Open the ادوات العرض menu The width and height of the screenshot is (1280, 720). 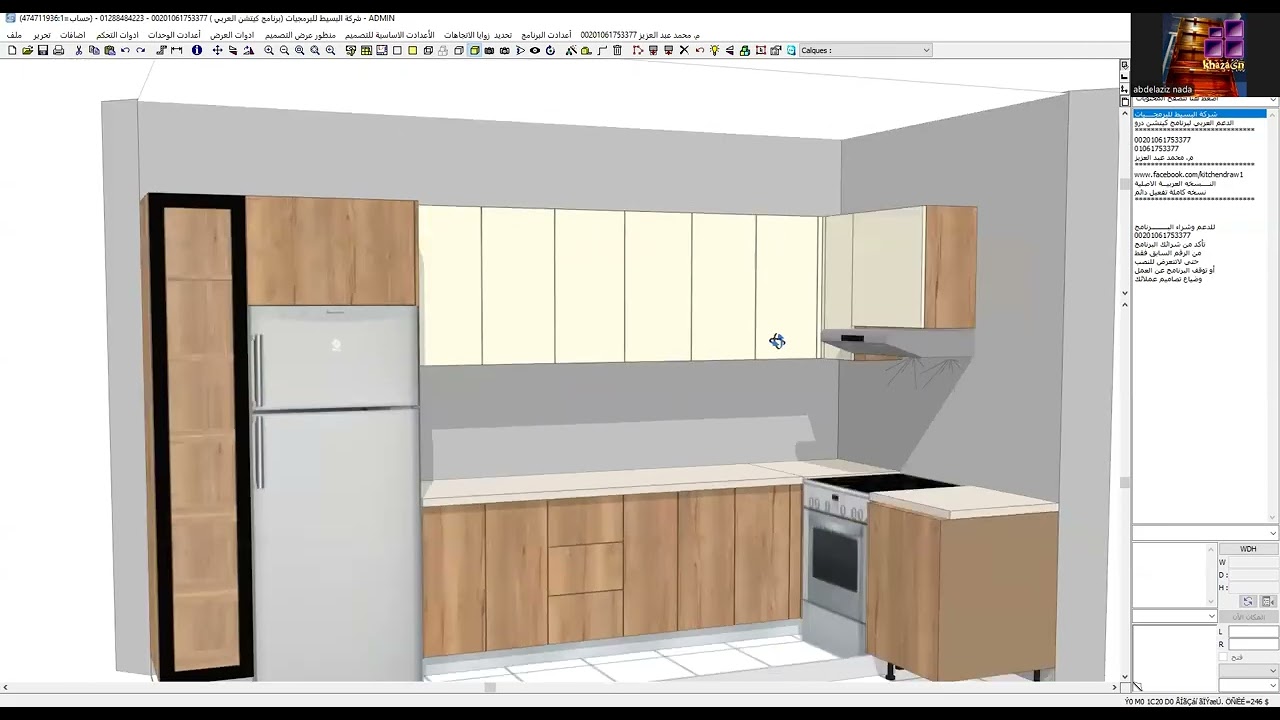coord(232,35)
